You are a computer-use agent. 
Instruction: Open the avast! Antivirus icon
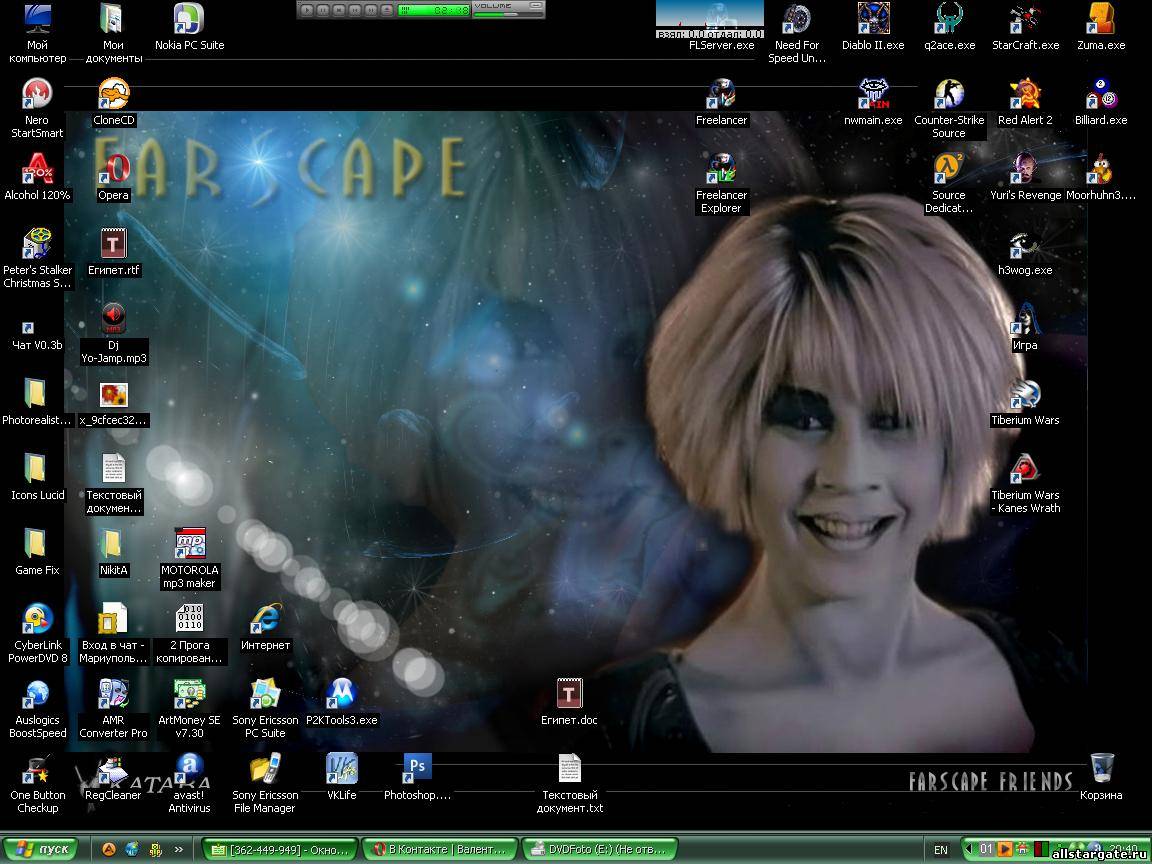point(189,770)
